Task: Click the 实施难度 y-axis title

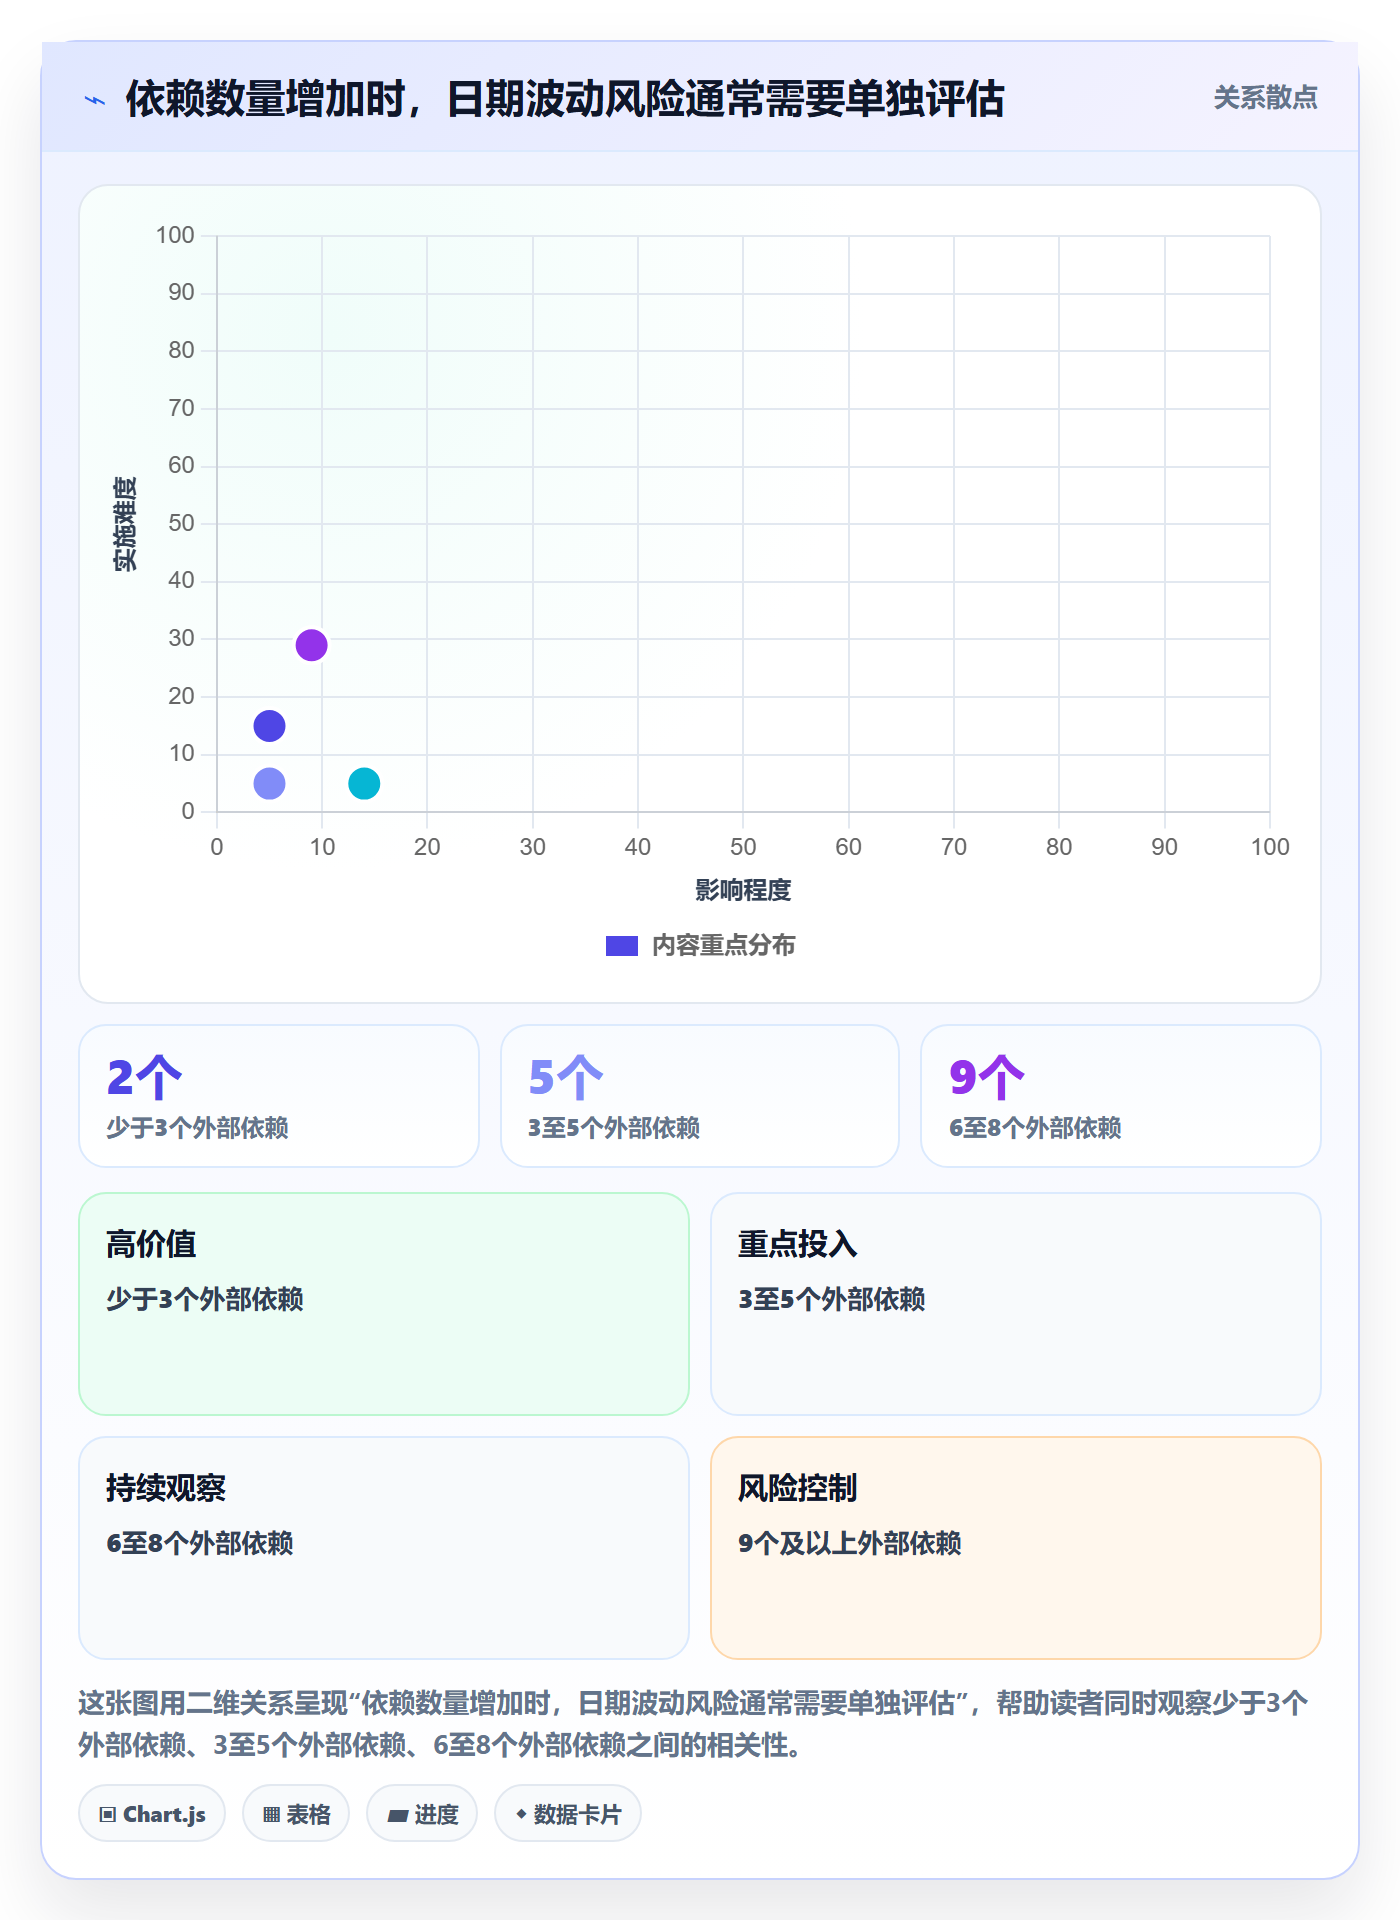Action: (125, 524)
